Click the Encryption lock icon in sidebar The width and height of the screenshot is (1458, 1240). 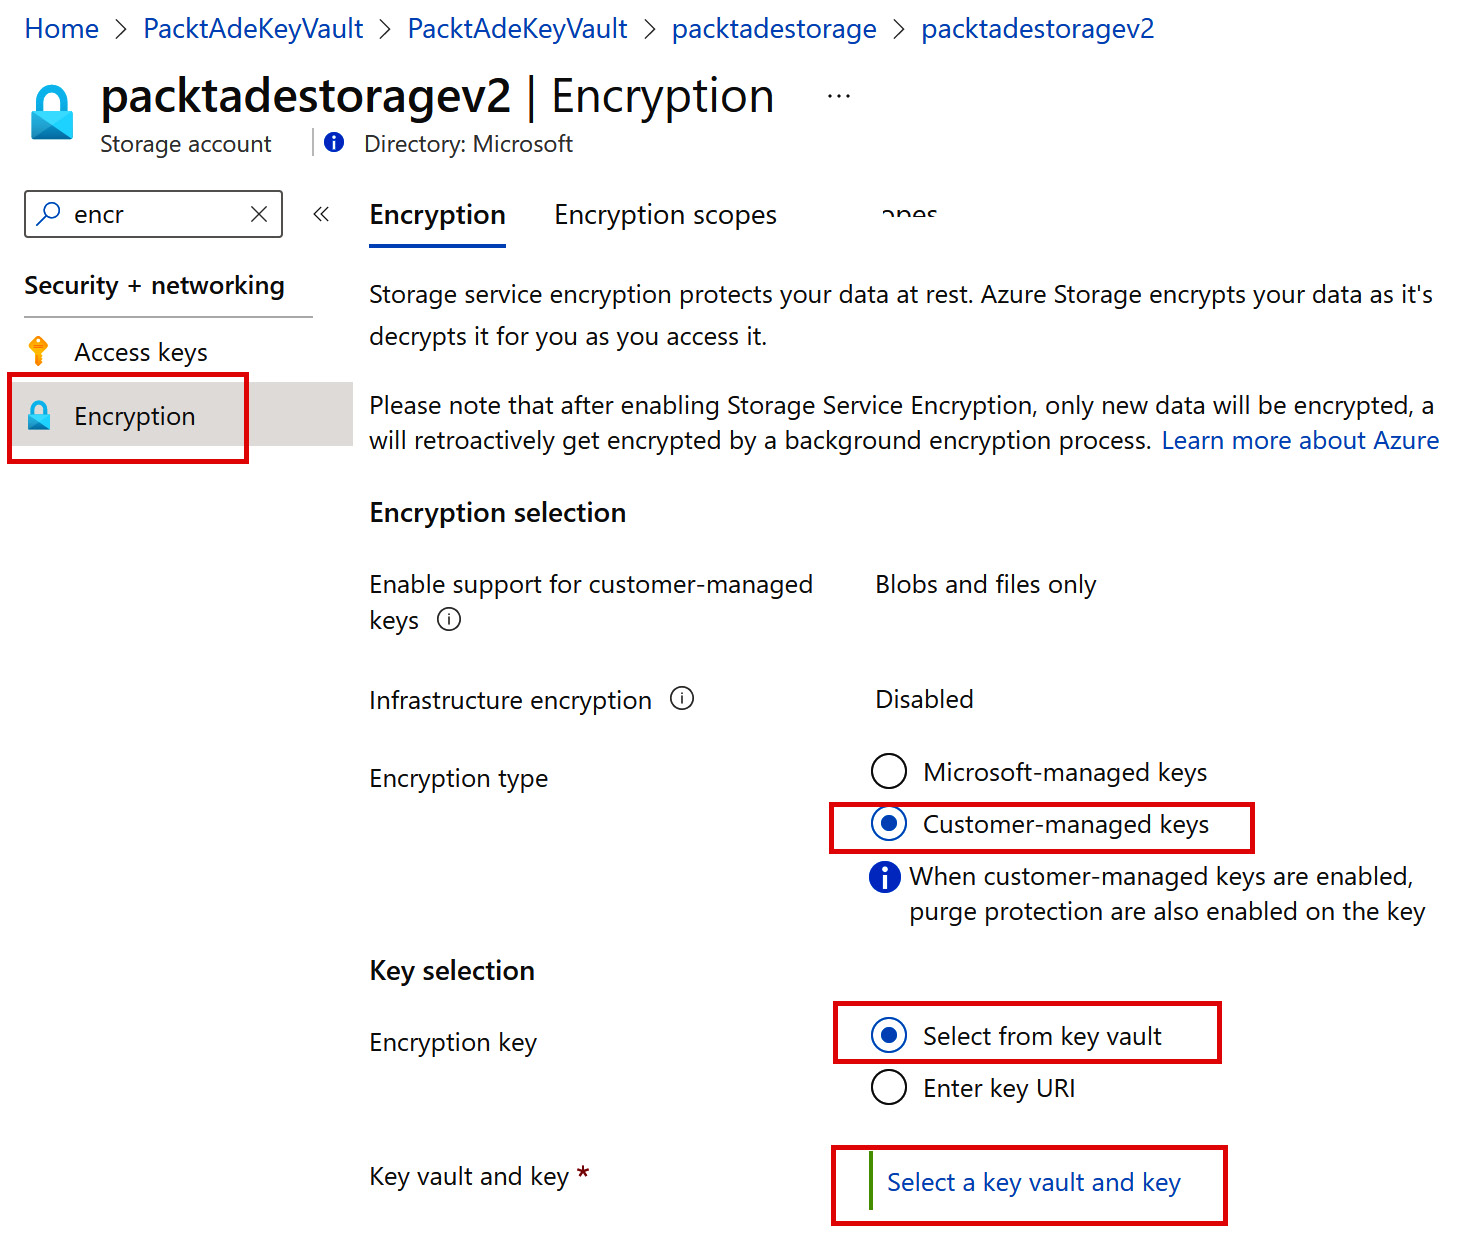click(x=40, y=416)
